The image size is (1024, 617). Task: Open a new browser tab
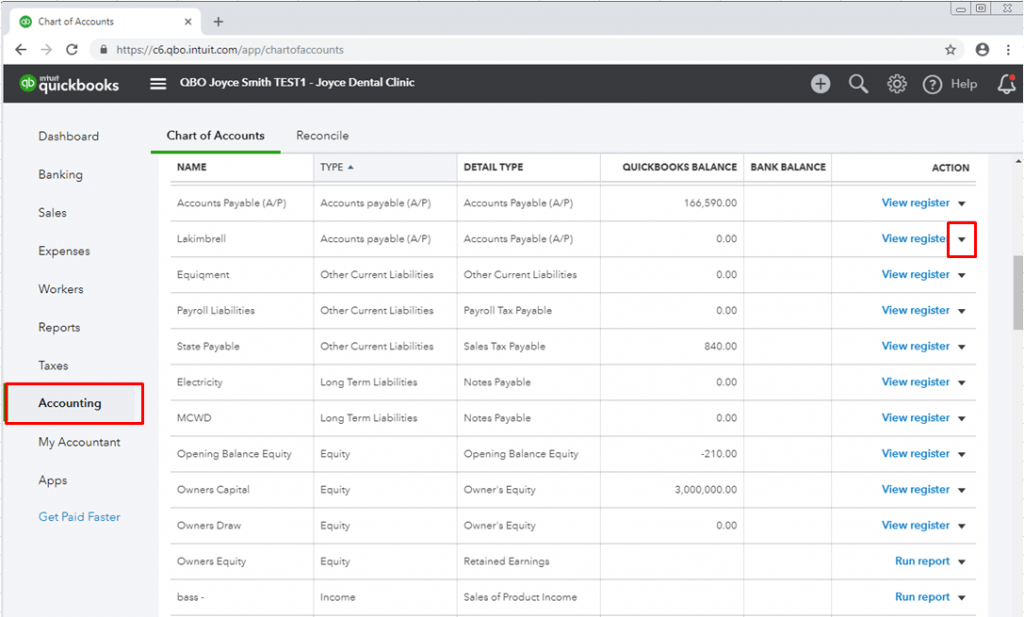click(218, 22)
